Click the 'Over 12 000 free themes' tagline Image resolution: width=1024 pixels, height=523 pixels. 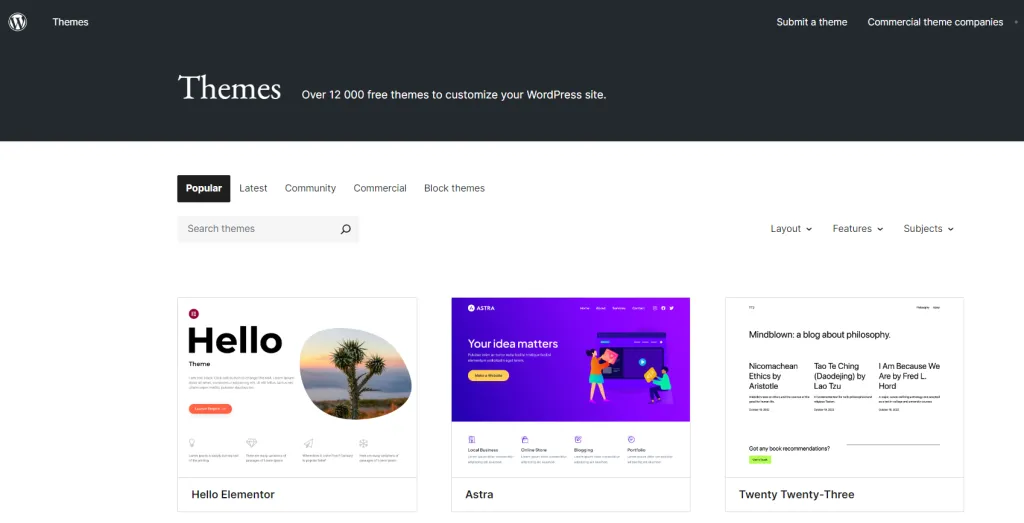click(x=454, y=95)
